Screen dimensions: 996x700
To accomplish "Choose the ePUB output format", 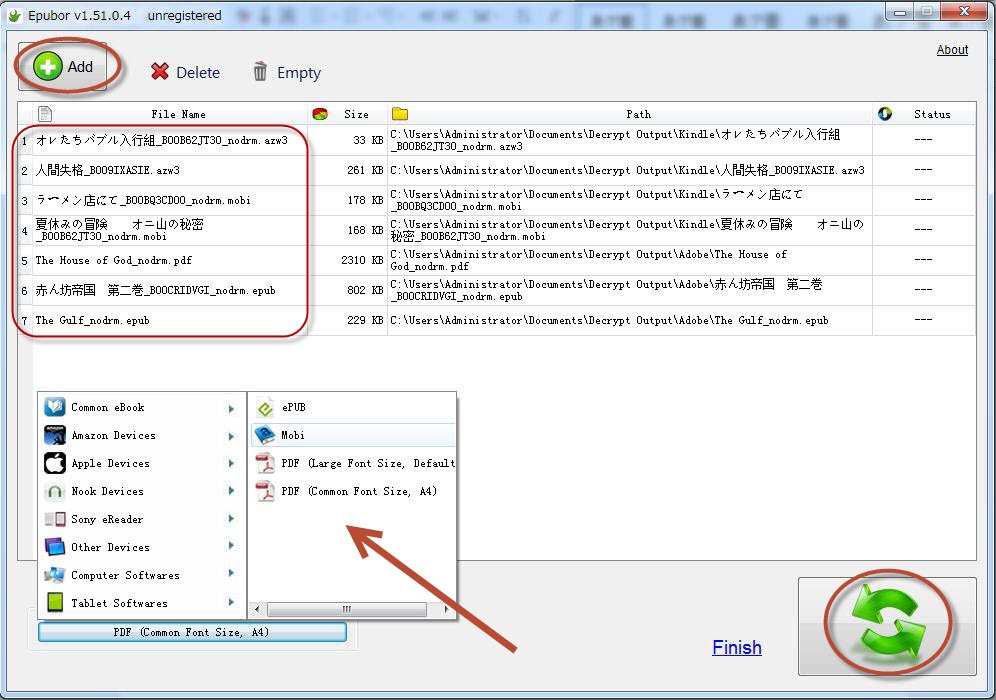I will point(353,407).
